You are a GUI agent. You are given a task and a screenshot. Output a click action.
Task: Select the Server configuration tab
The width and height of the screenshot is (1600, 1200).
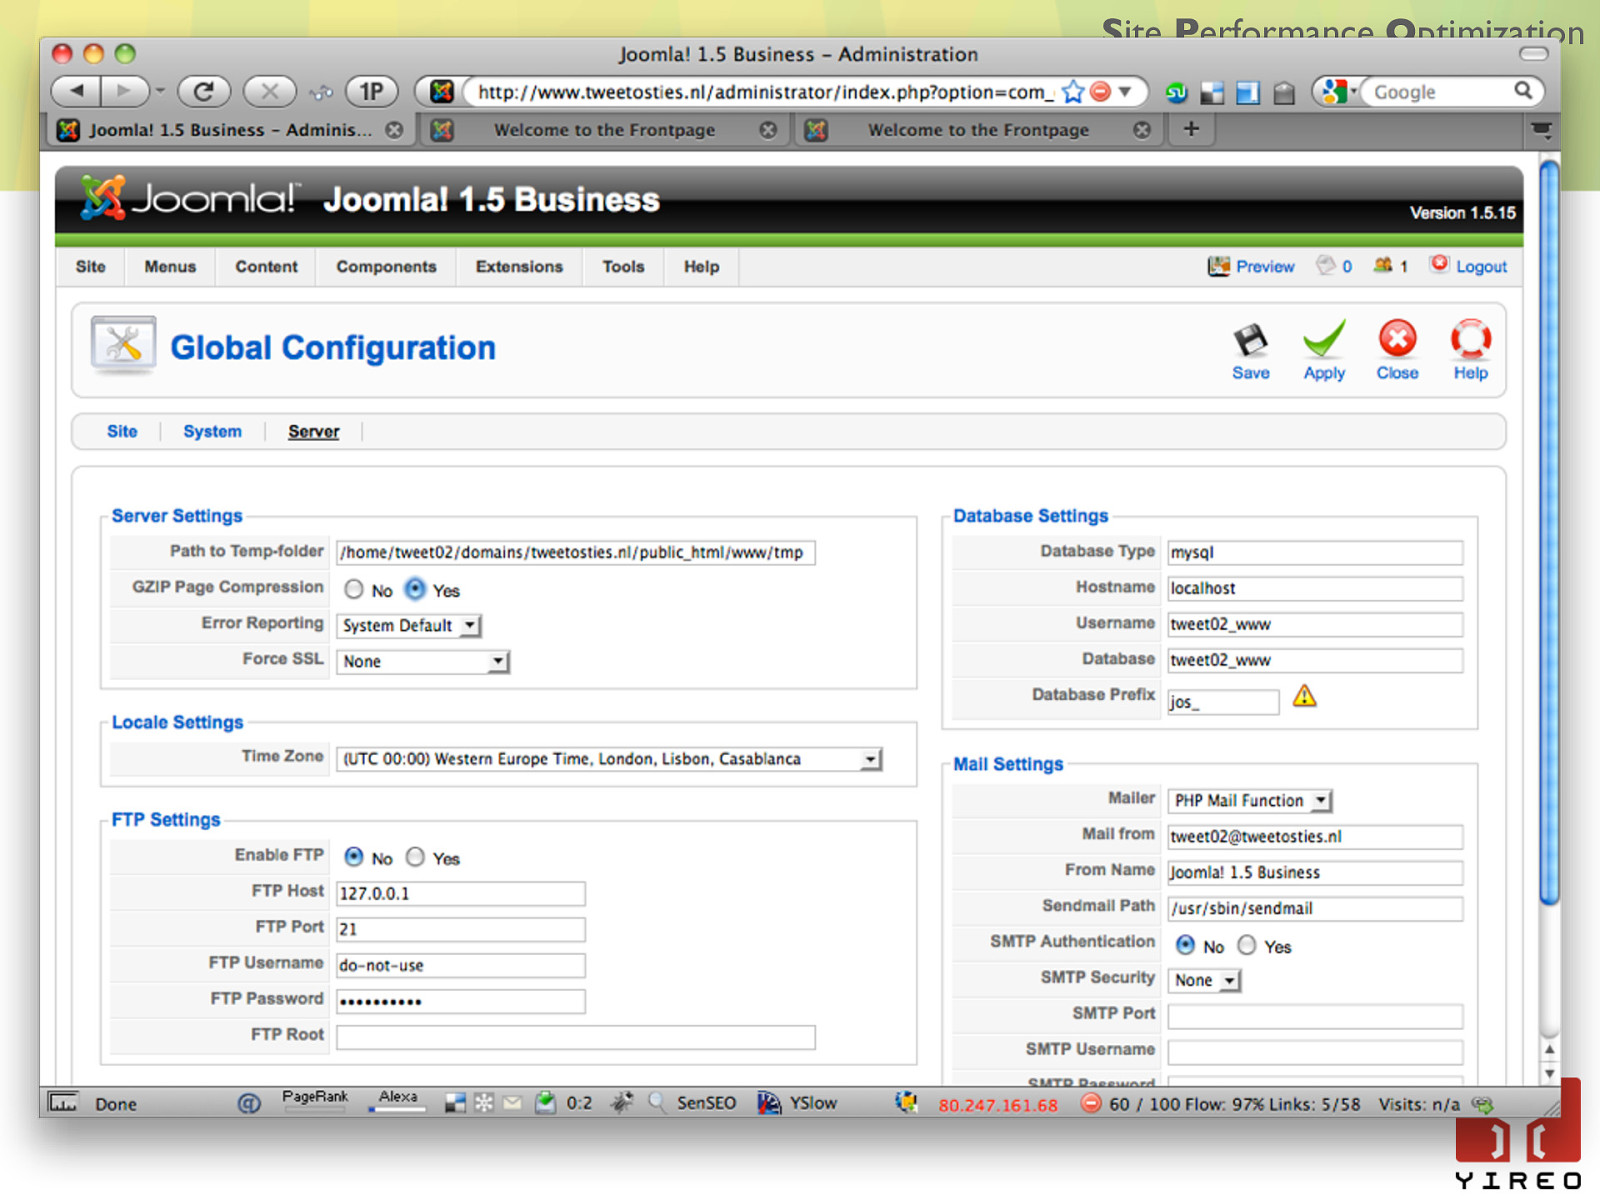point(314,432)
